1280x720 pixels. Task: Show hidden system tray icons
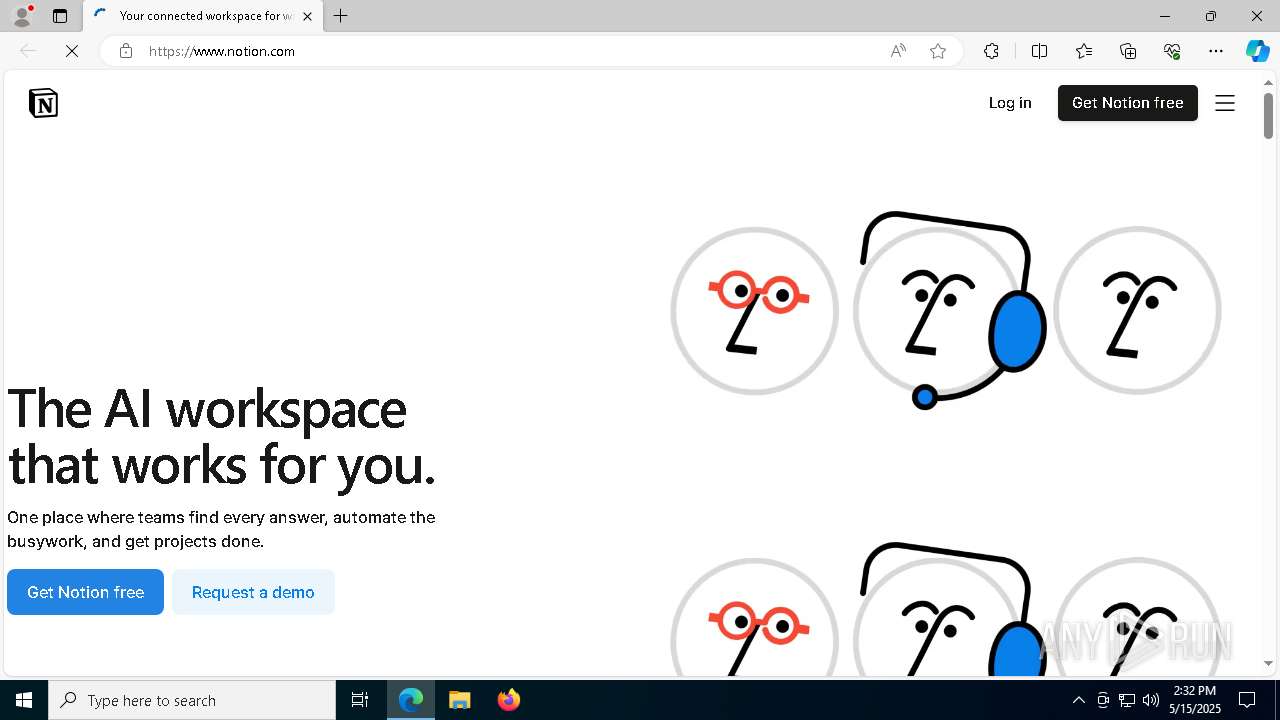(x=1078, y=700)
